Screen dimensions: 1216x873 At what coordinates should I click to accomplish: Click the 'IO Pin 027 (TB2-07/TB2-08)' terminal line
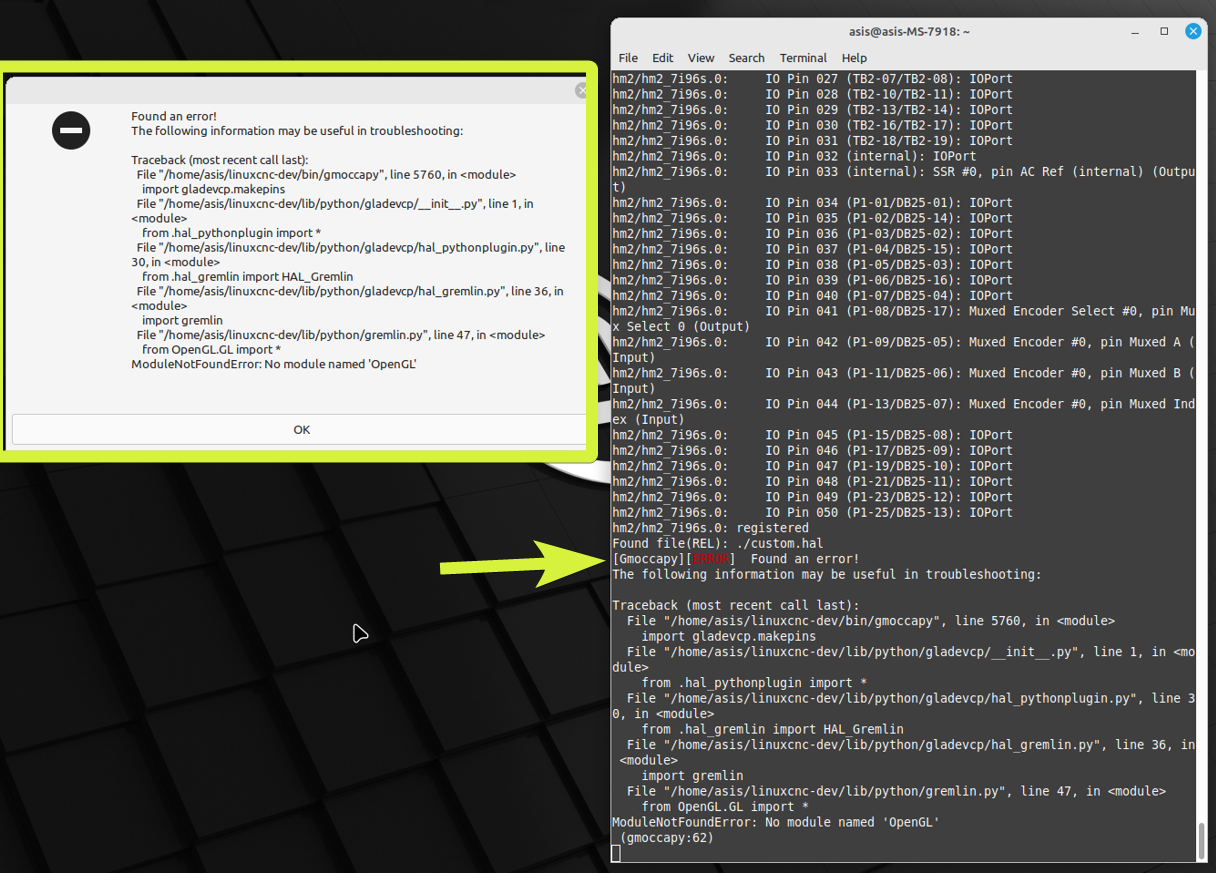[x=812, y=78]
